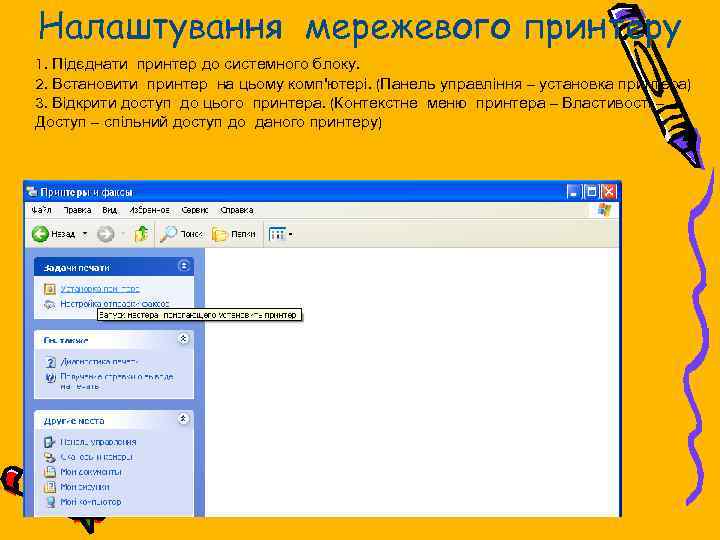Collapse the Другие места panel

point(183,419)
